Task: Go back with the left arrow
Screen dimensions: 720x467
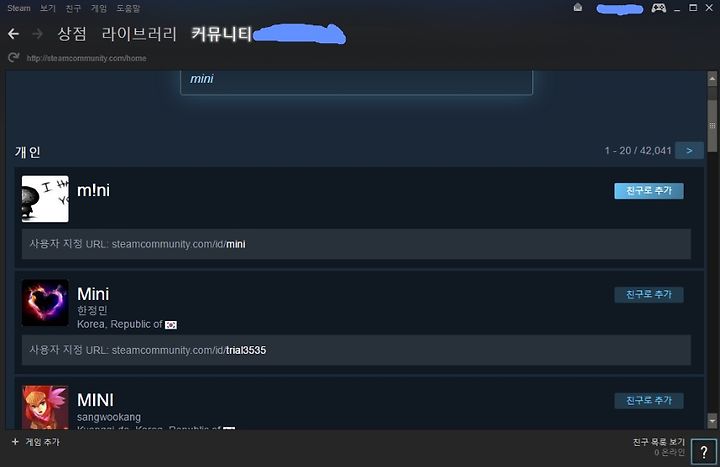Action: 13,34
